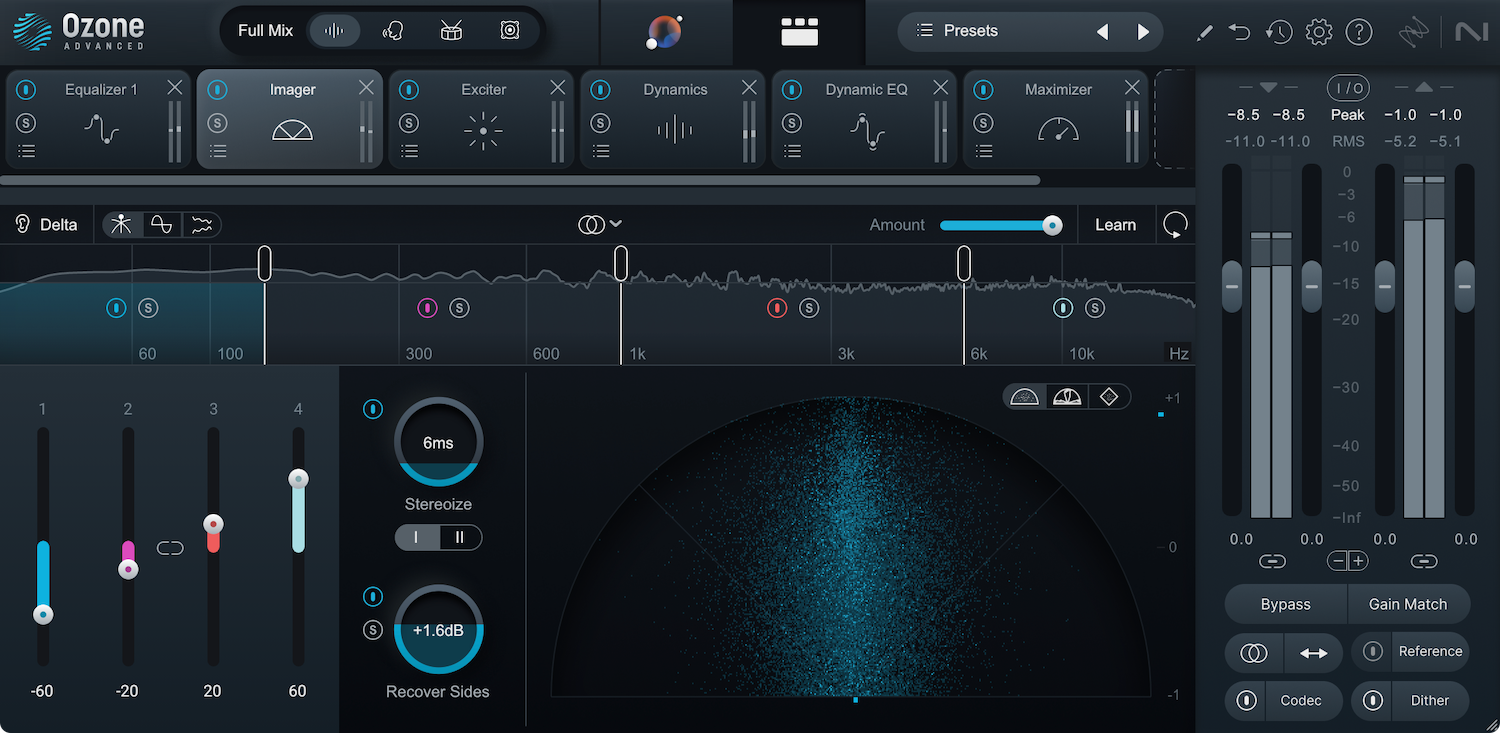
Task: Toggle the Maximizer module power button
Action: 983,89
